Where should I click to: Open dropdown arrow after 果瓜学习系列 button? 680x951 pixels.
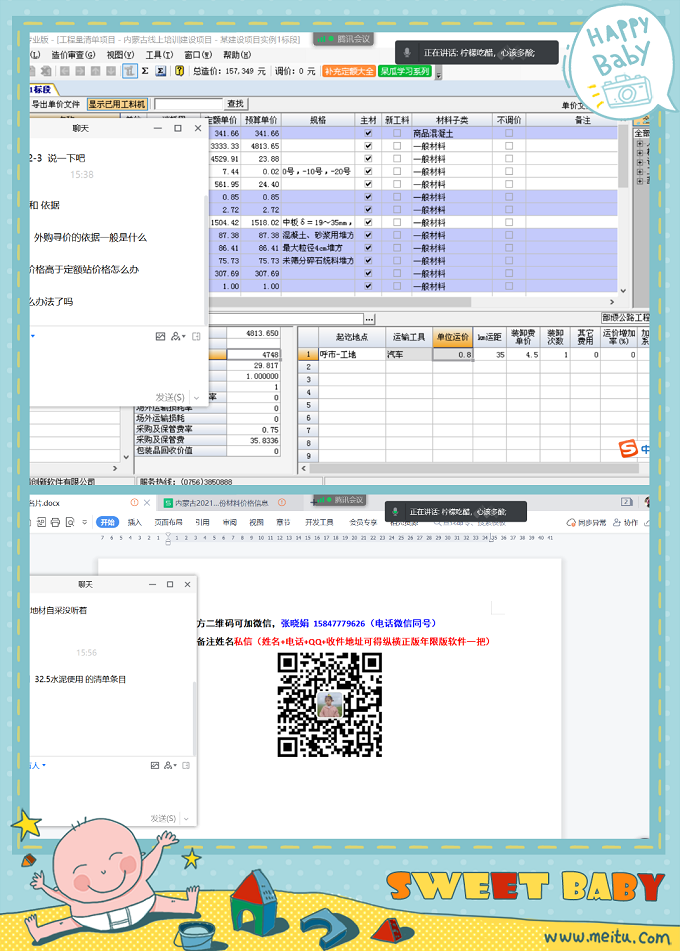click(439, 73)
